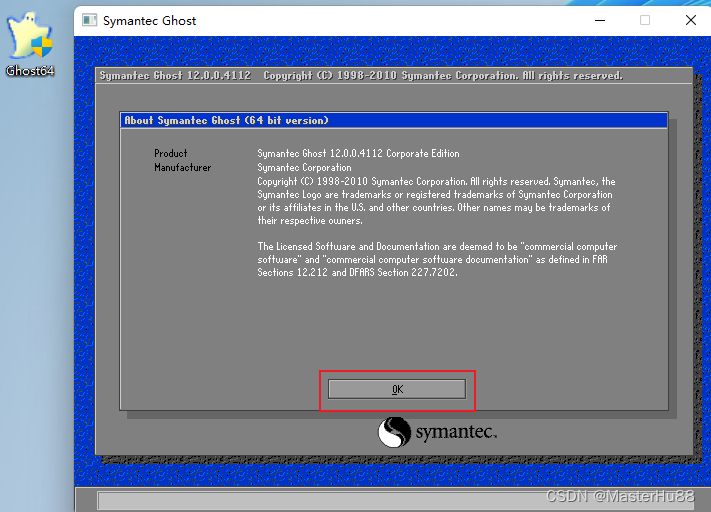Click the 'Manufacturer' label
This screenshot has width=711, height=512.
183,167
